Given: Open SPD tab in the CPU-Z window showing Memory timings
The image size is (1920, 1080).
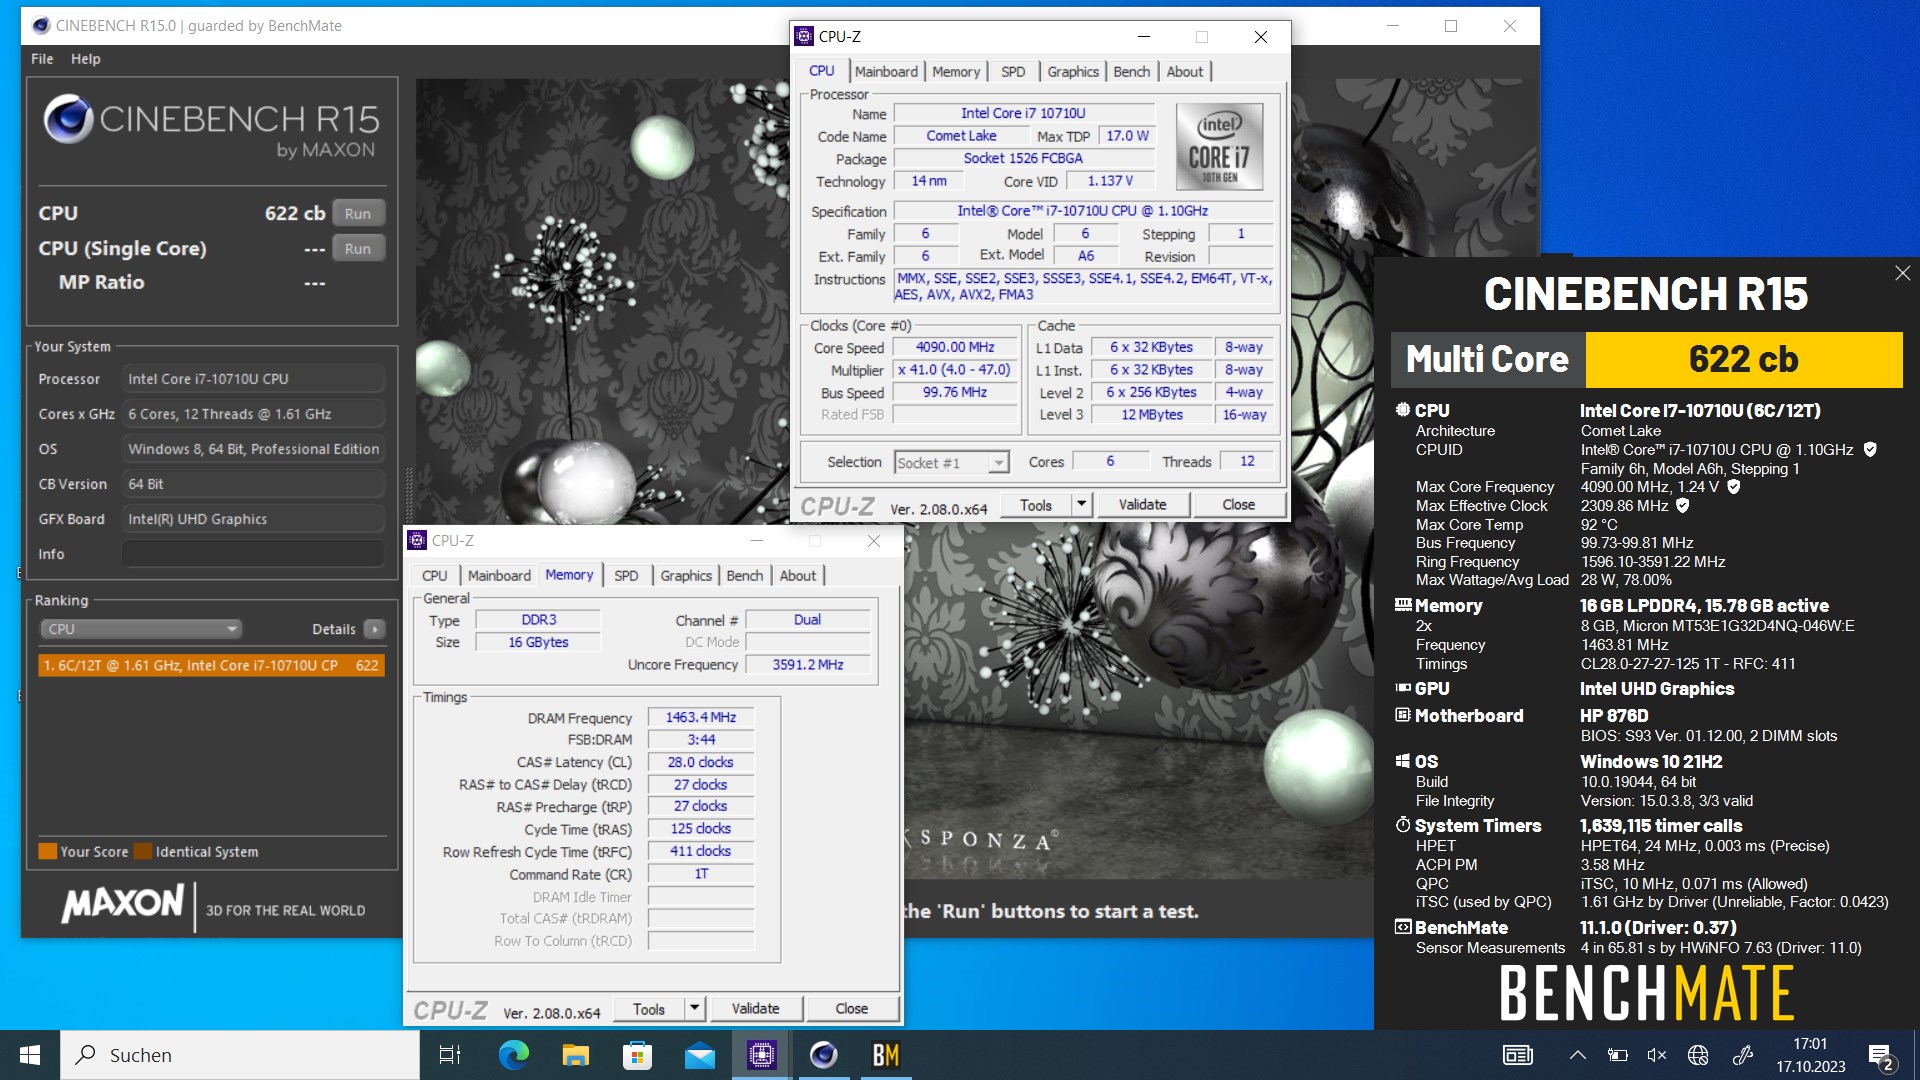Looking at the screenshot, I should point(626,576).
